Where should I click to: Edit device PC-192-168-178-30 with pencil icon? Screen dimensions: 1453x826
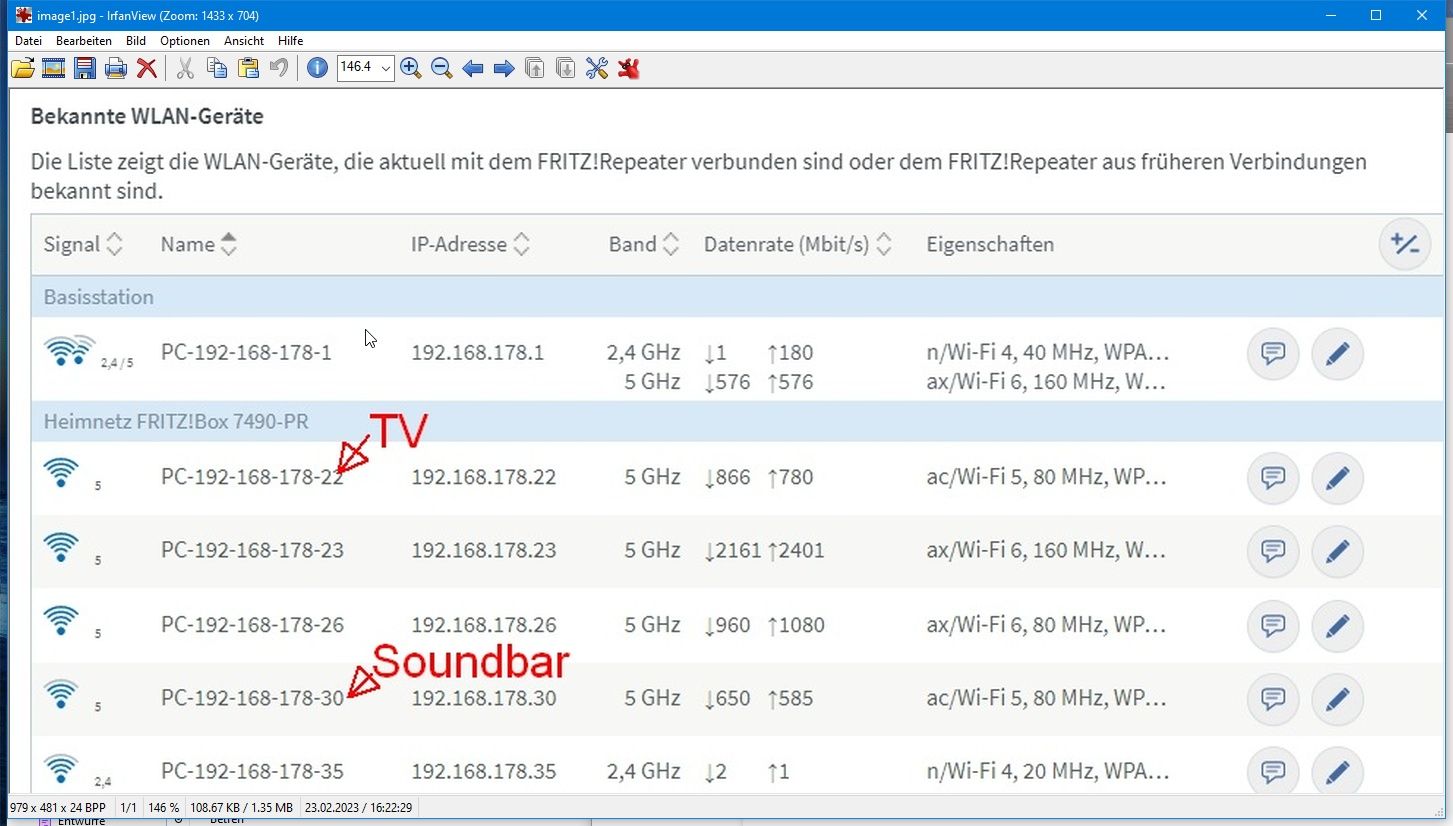(x=1337, y=699)
